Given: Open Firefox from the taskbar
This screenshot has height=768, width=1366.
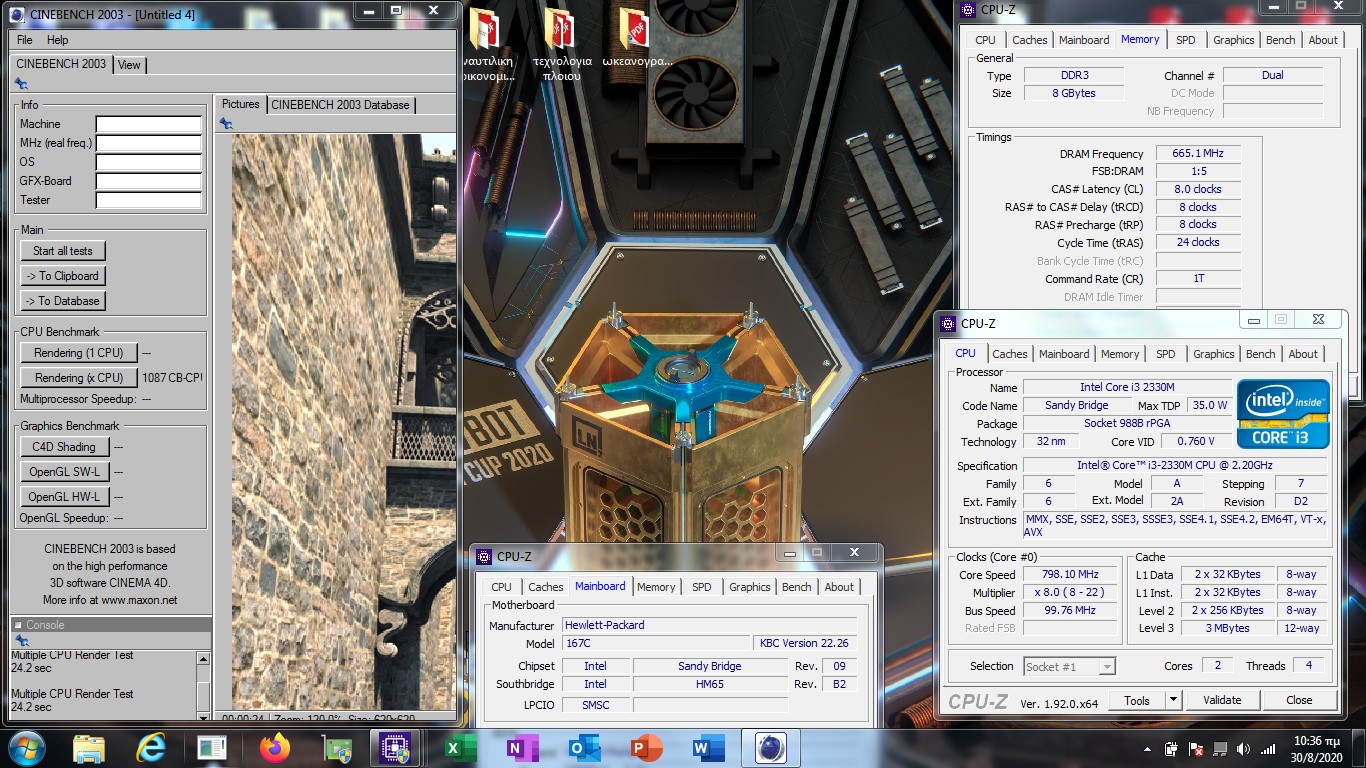Looking at the screenshot, I should [274, 748].
